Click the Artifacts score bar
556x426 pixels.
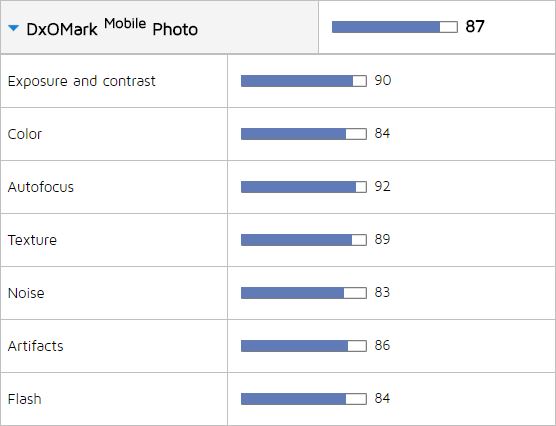coord(304,346)
